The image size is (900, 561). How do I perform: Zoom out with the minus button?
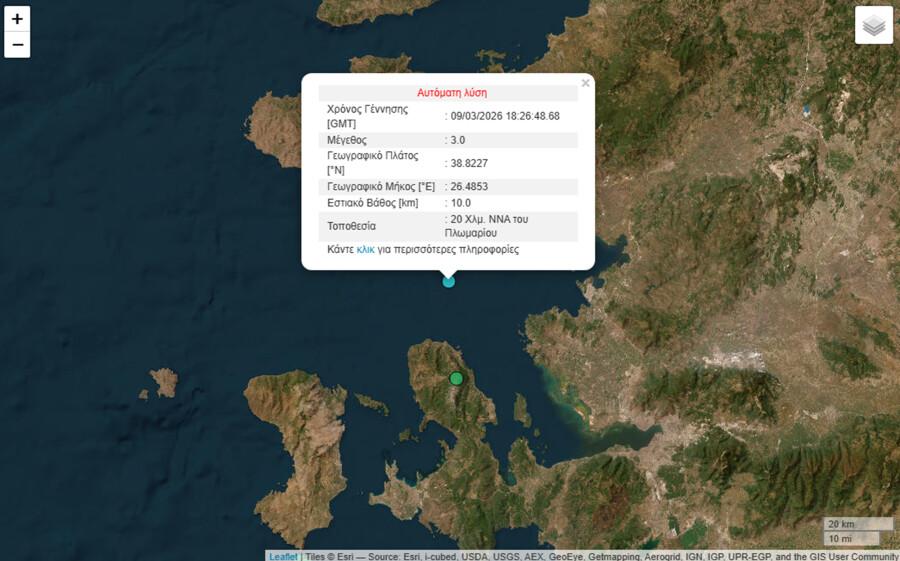[x=17, y=45]
